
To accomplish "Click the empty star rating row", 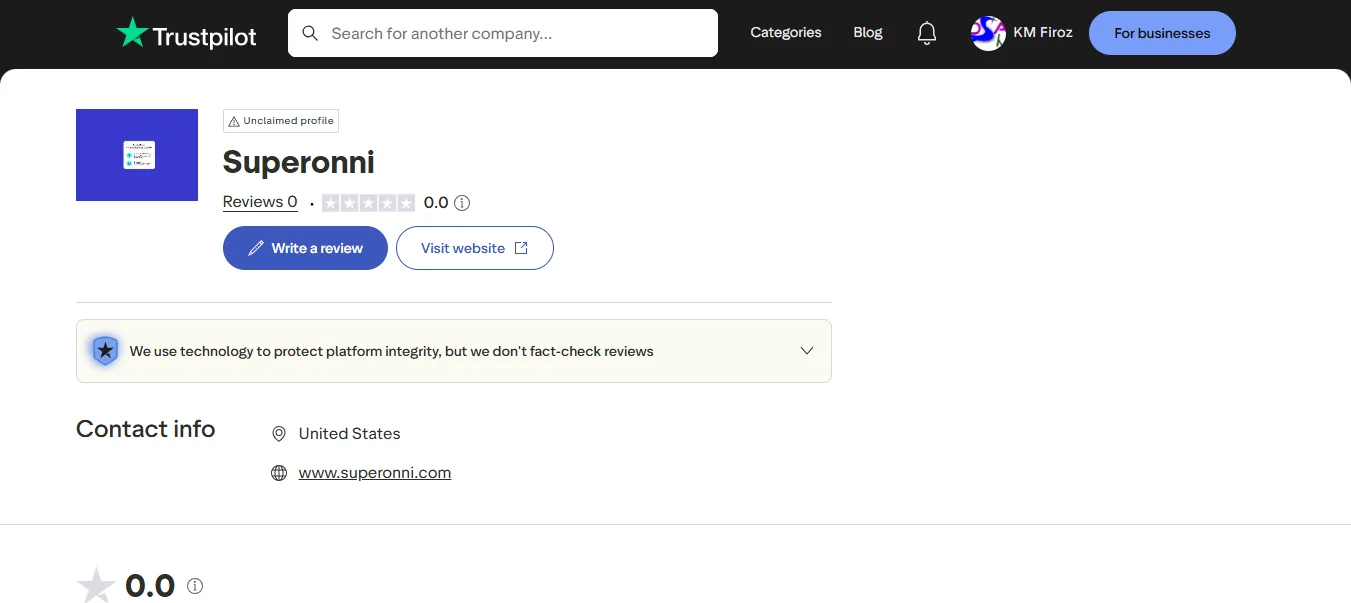I will [368, 203].
